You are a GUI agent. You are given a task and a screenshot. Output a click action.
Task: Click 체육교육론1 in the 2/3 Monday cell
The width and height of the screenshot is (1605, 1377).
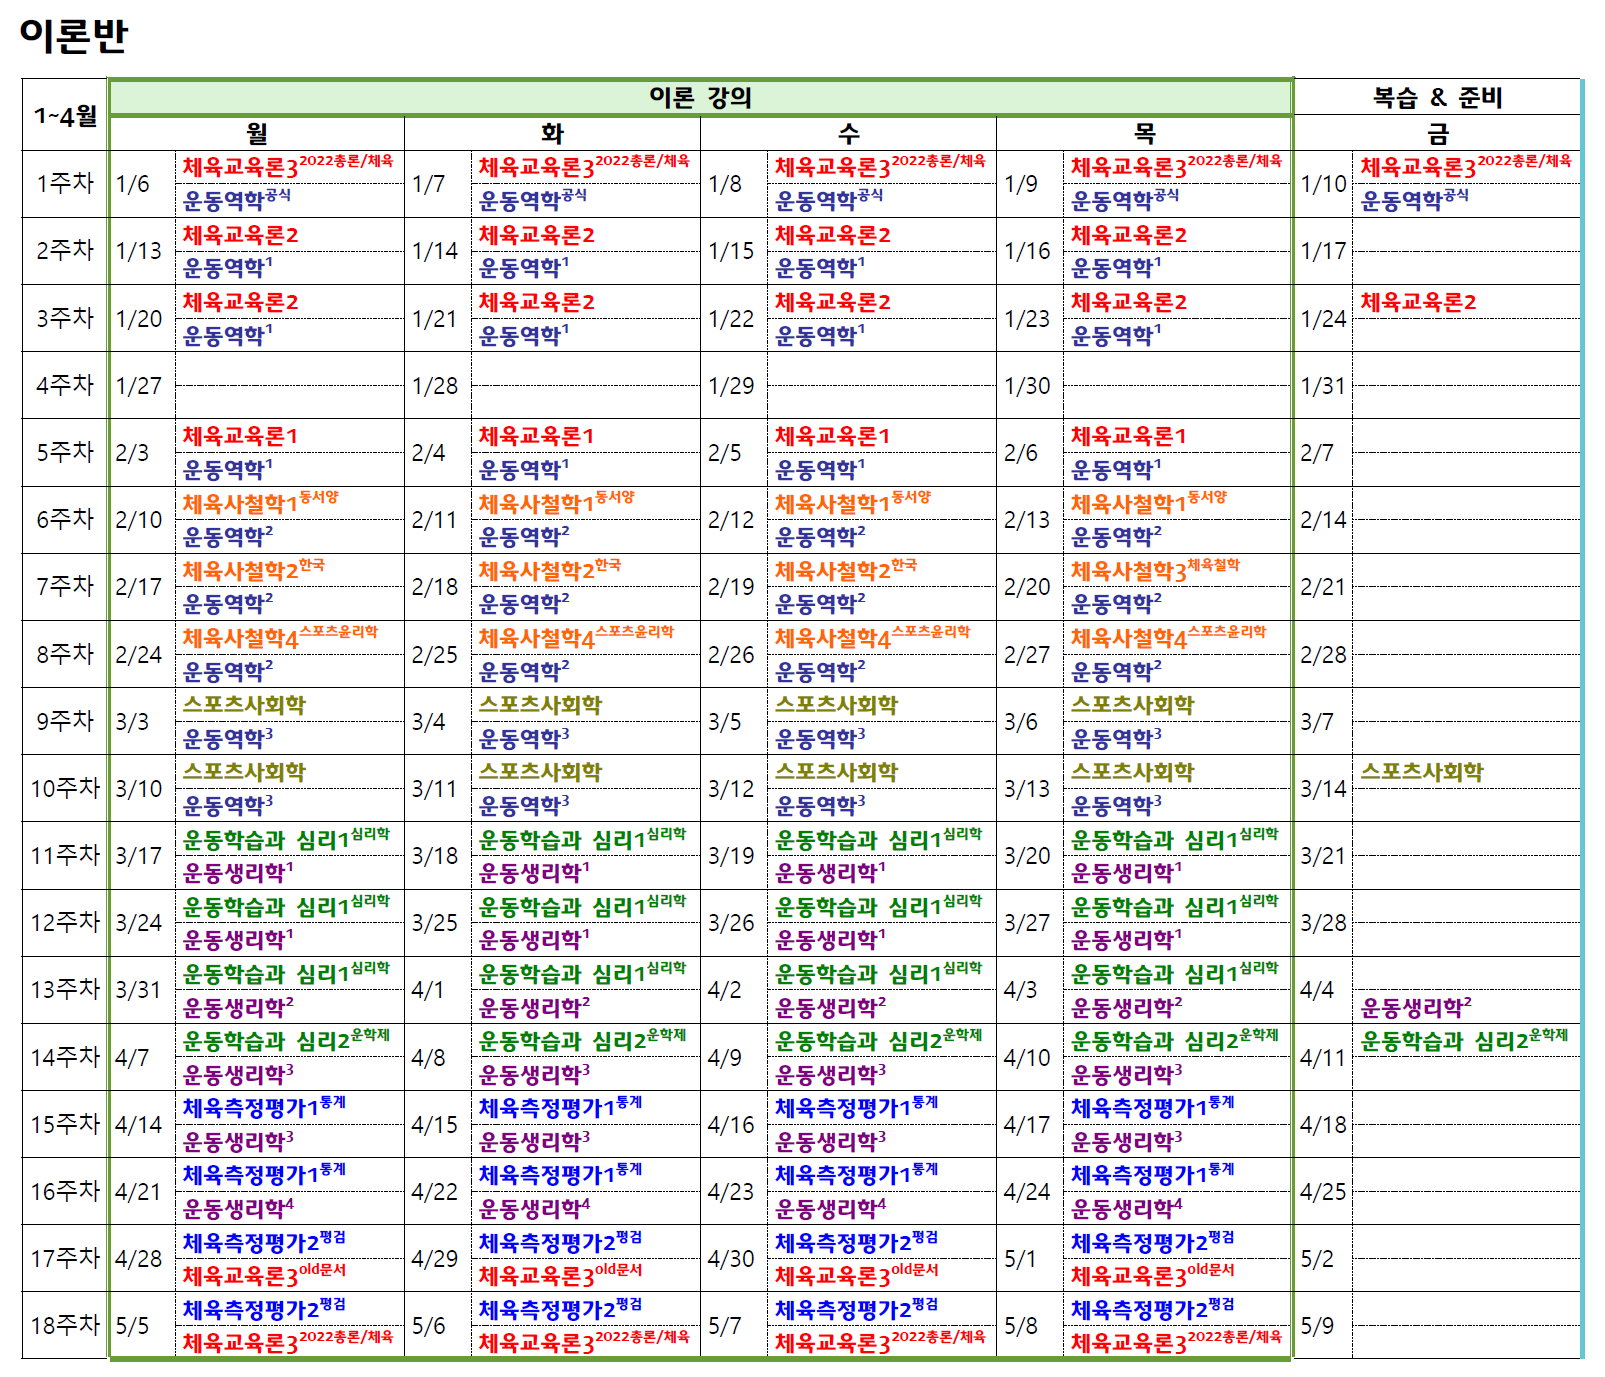[240, 436]
